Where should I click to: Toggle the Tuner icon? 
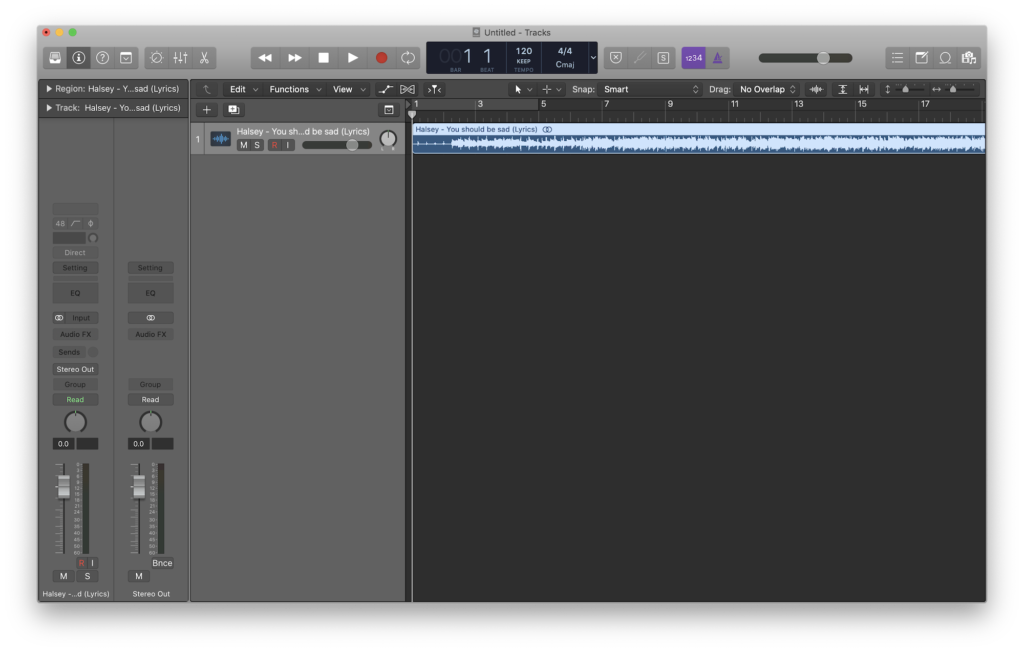(x=640, y=58)
